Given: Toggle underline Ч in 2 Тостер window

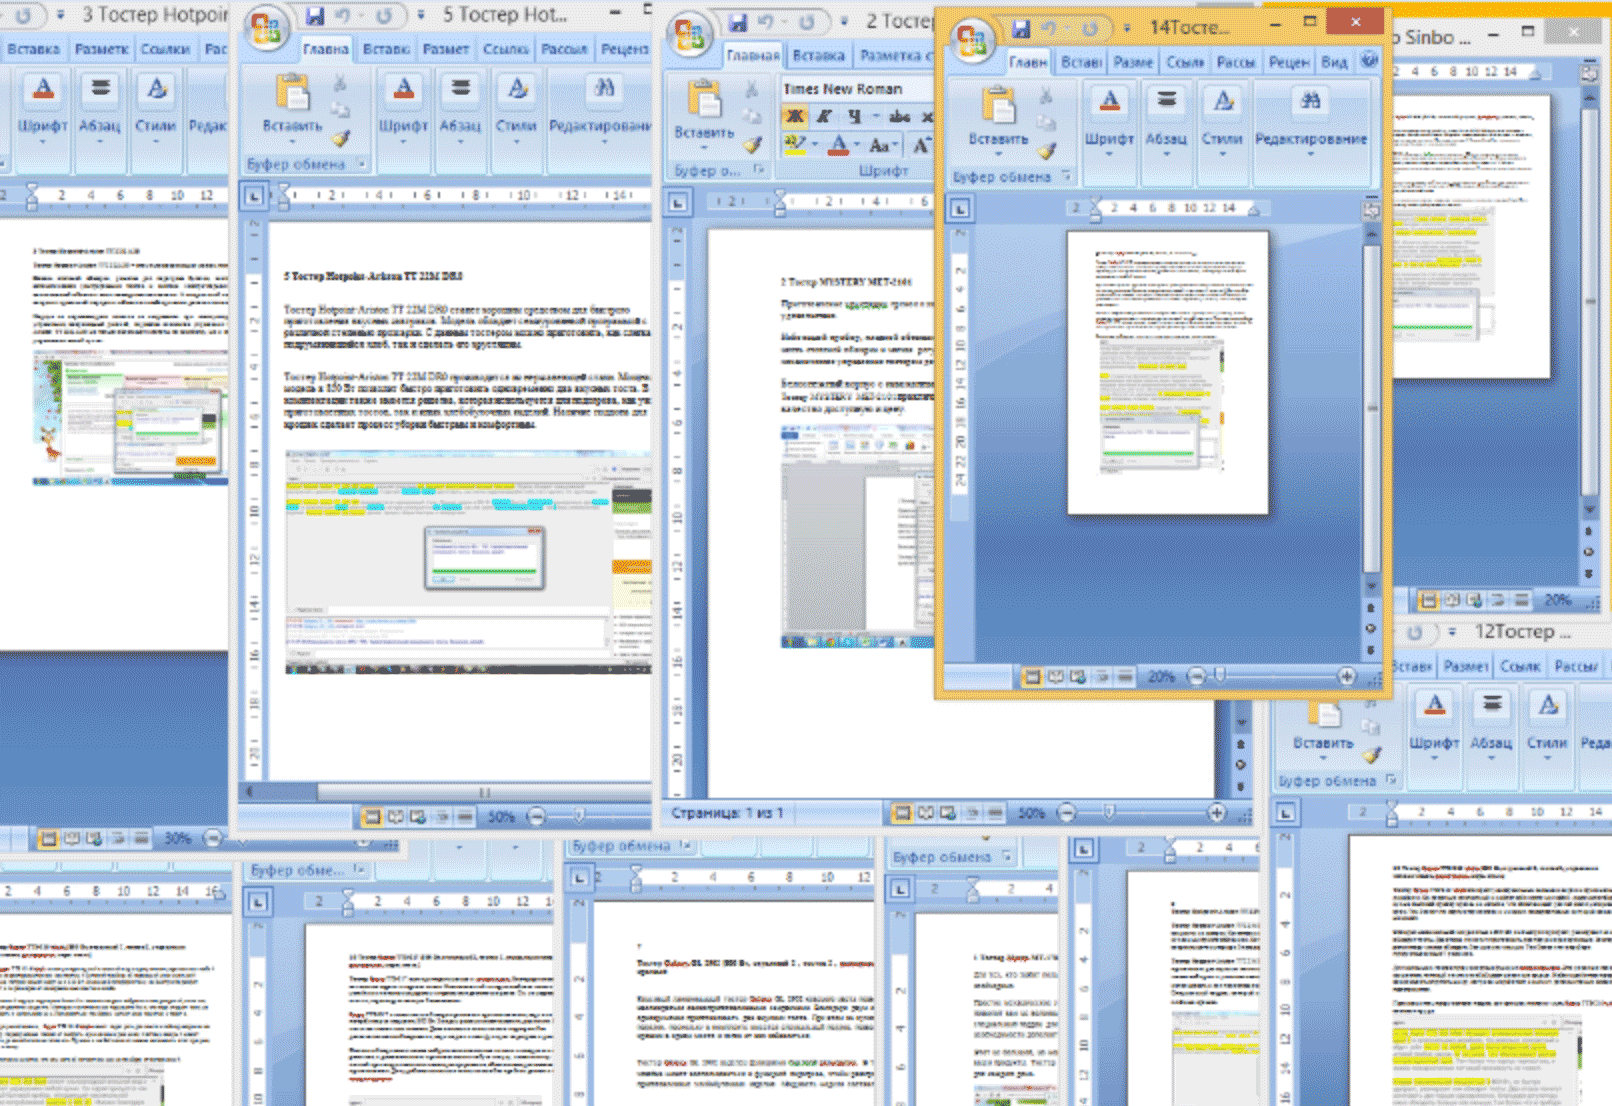Looking at the screenshot, I should point(853,117).
